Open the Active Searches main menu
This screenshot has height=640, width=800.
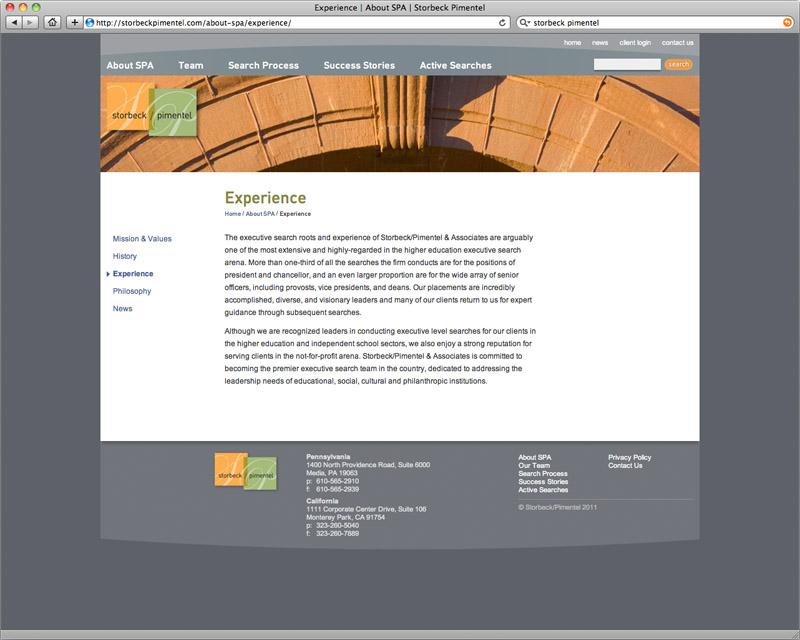456,65
